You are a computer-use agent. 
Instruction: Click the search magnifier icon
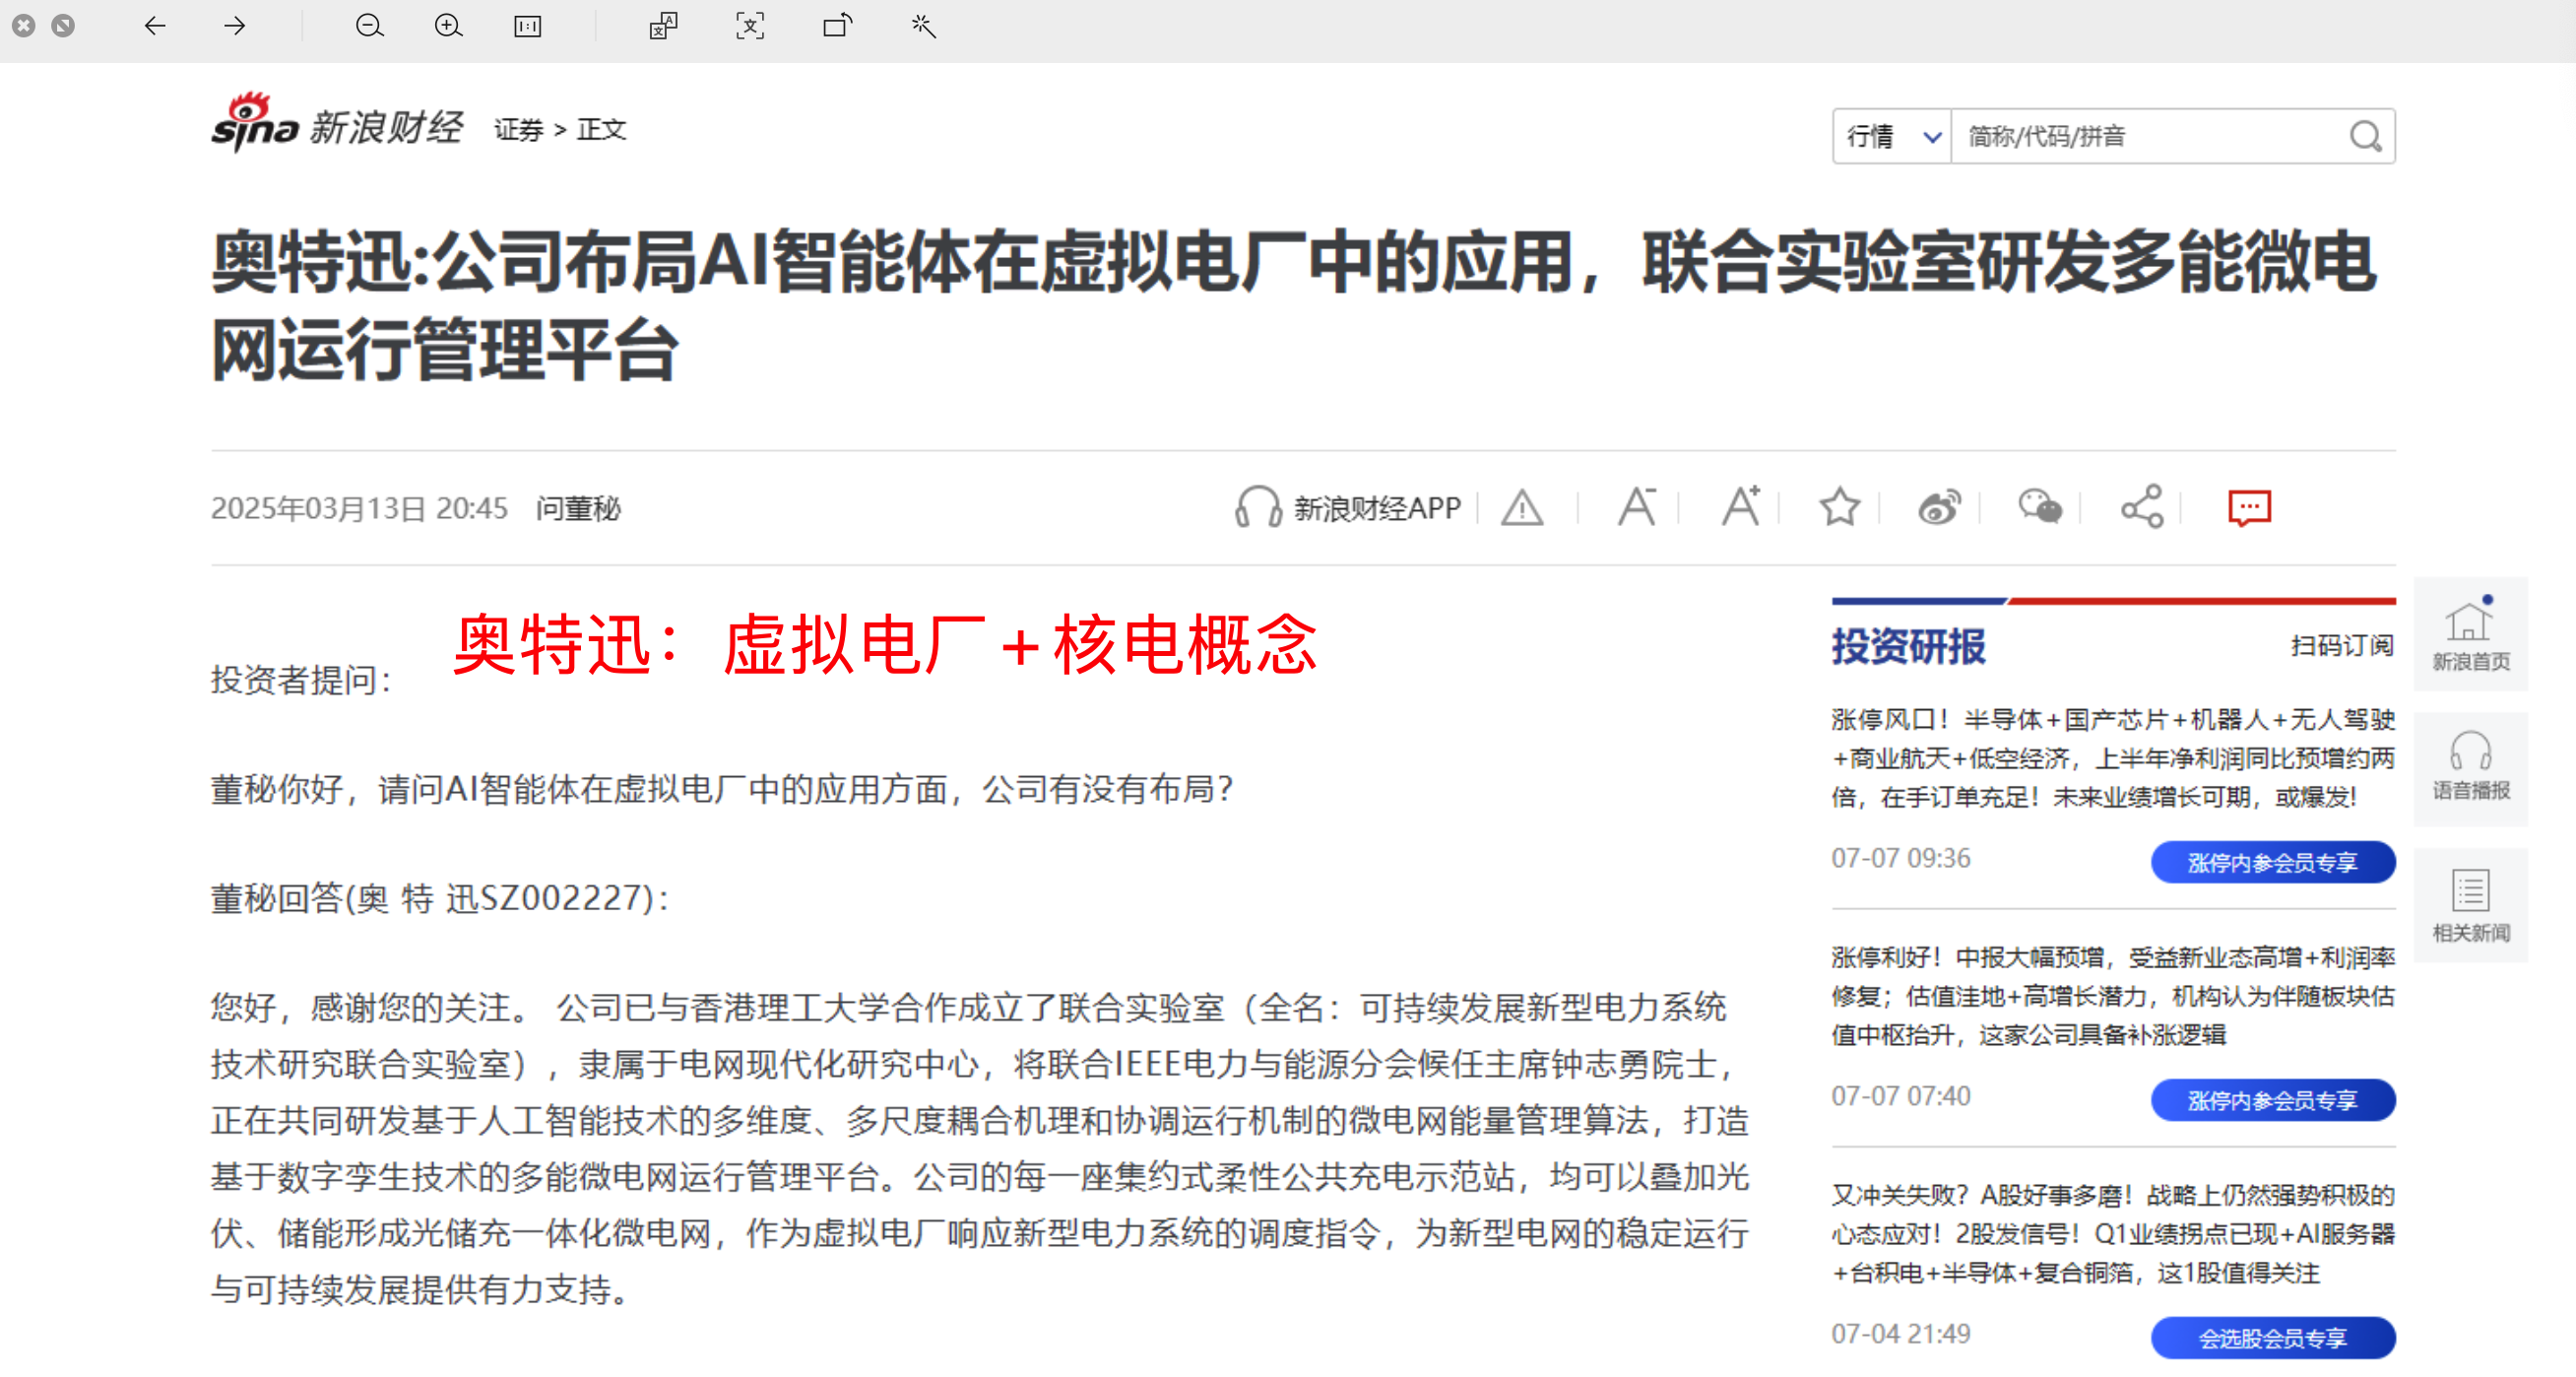[x=2366, y=136]
